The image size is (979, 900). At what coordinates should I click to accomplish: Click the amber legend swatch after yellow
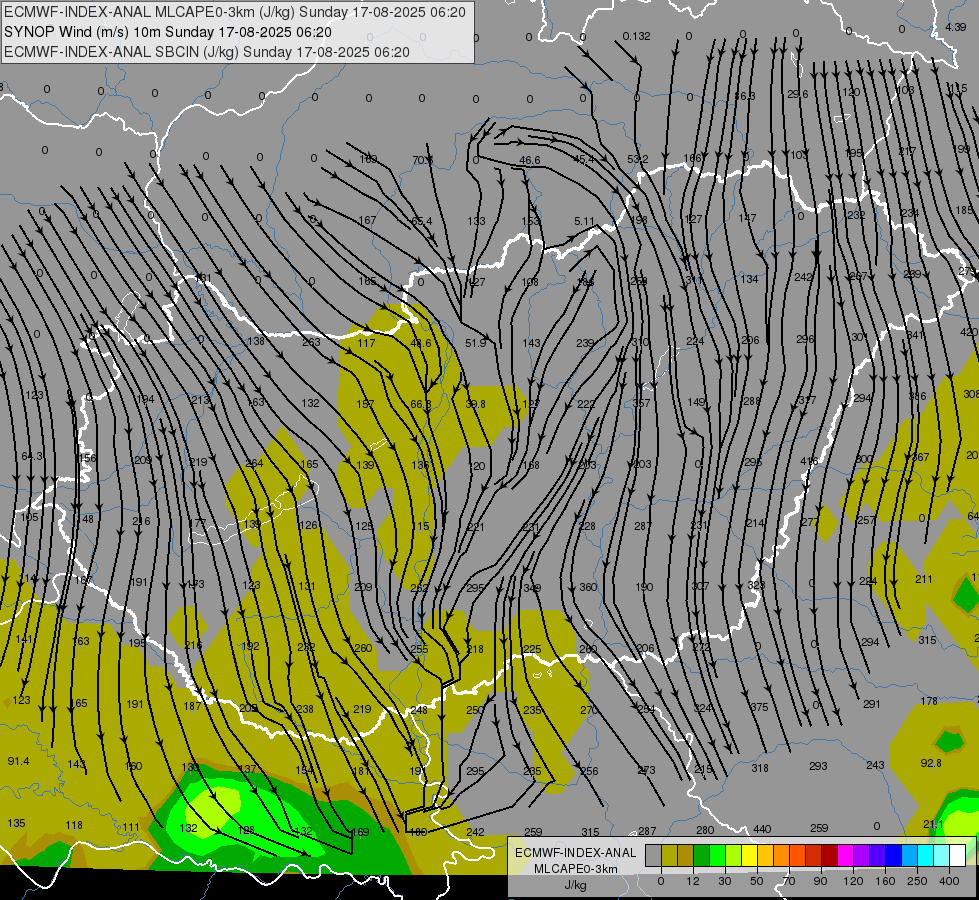click(x=765, y=855)
